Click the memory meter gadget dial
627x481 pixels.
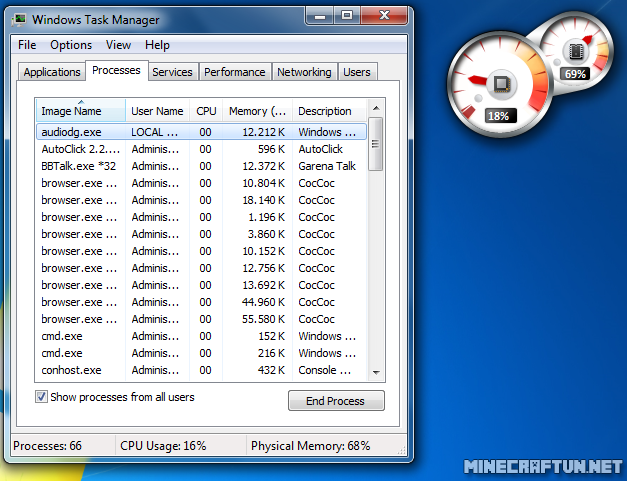pos(576,51)
